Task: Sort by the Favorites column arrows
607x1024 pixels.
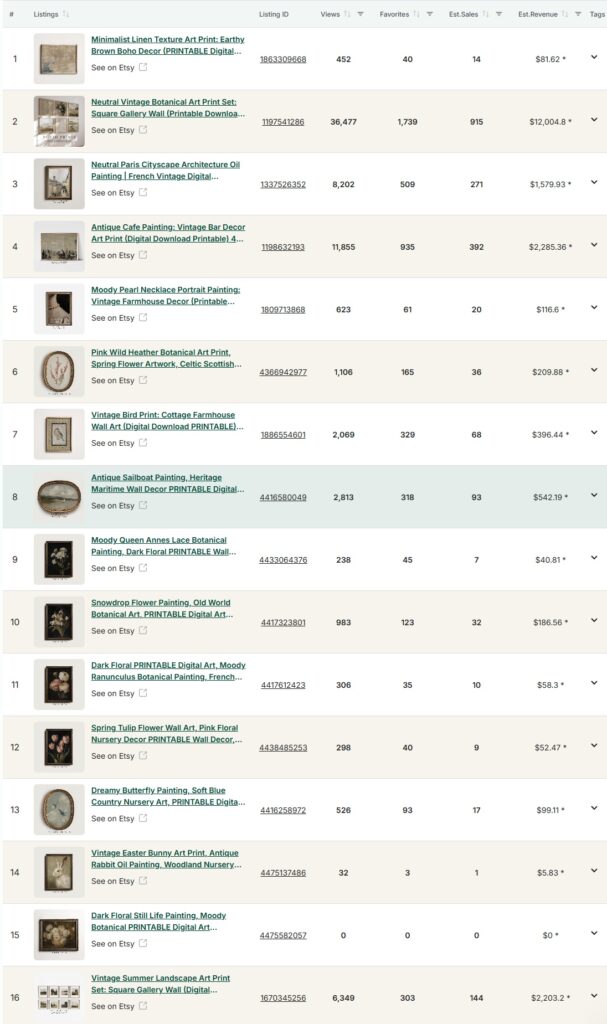Action: 416,15
